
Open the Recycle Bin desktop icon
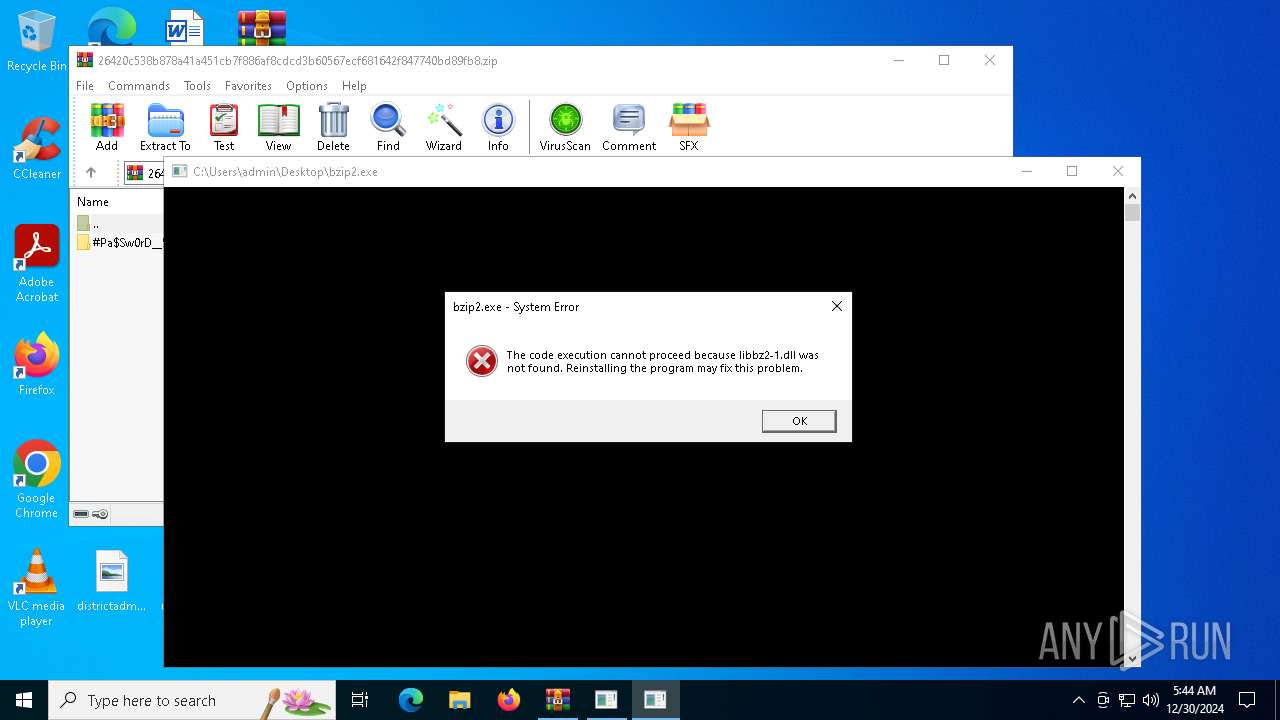tap(37, 42)
